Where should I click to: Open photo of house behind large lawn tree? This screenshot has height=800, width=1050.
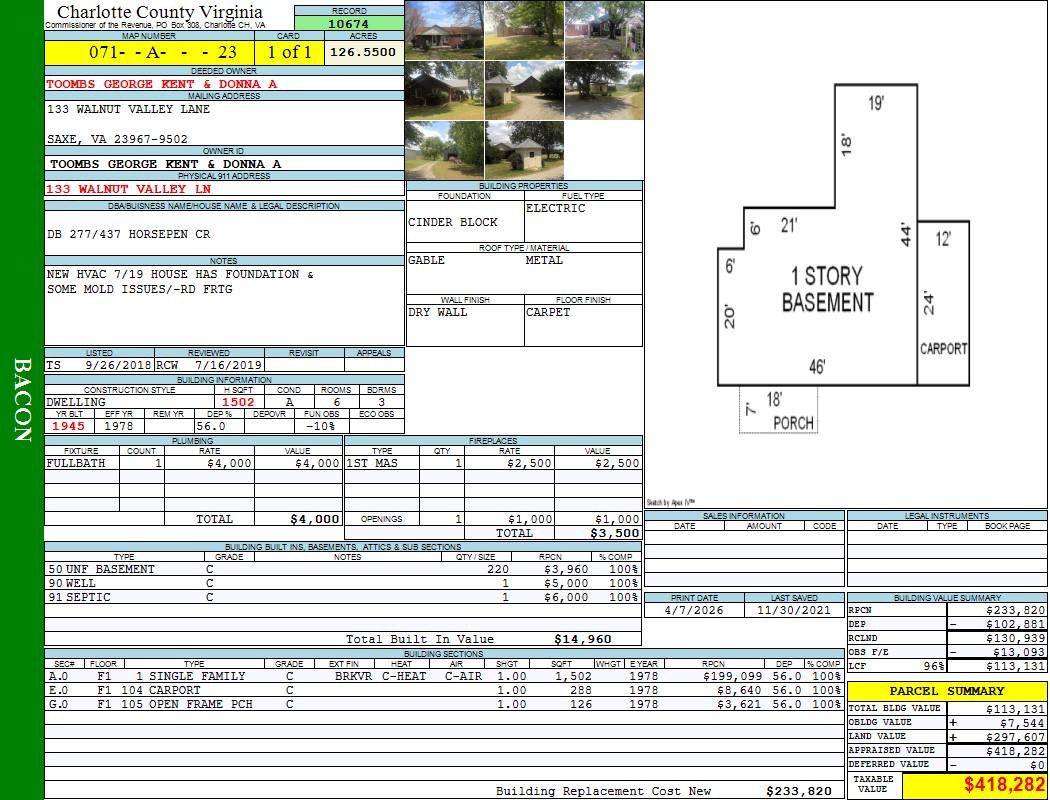pos(524,30)
